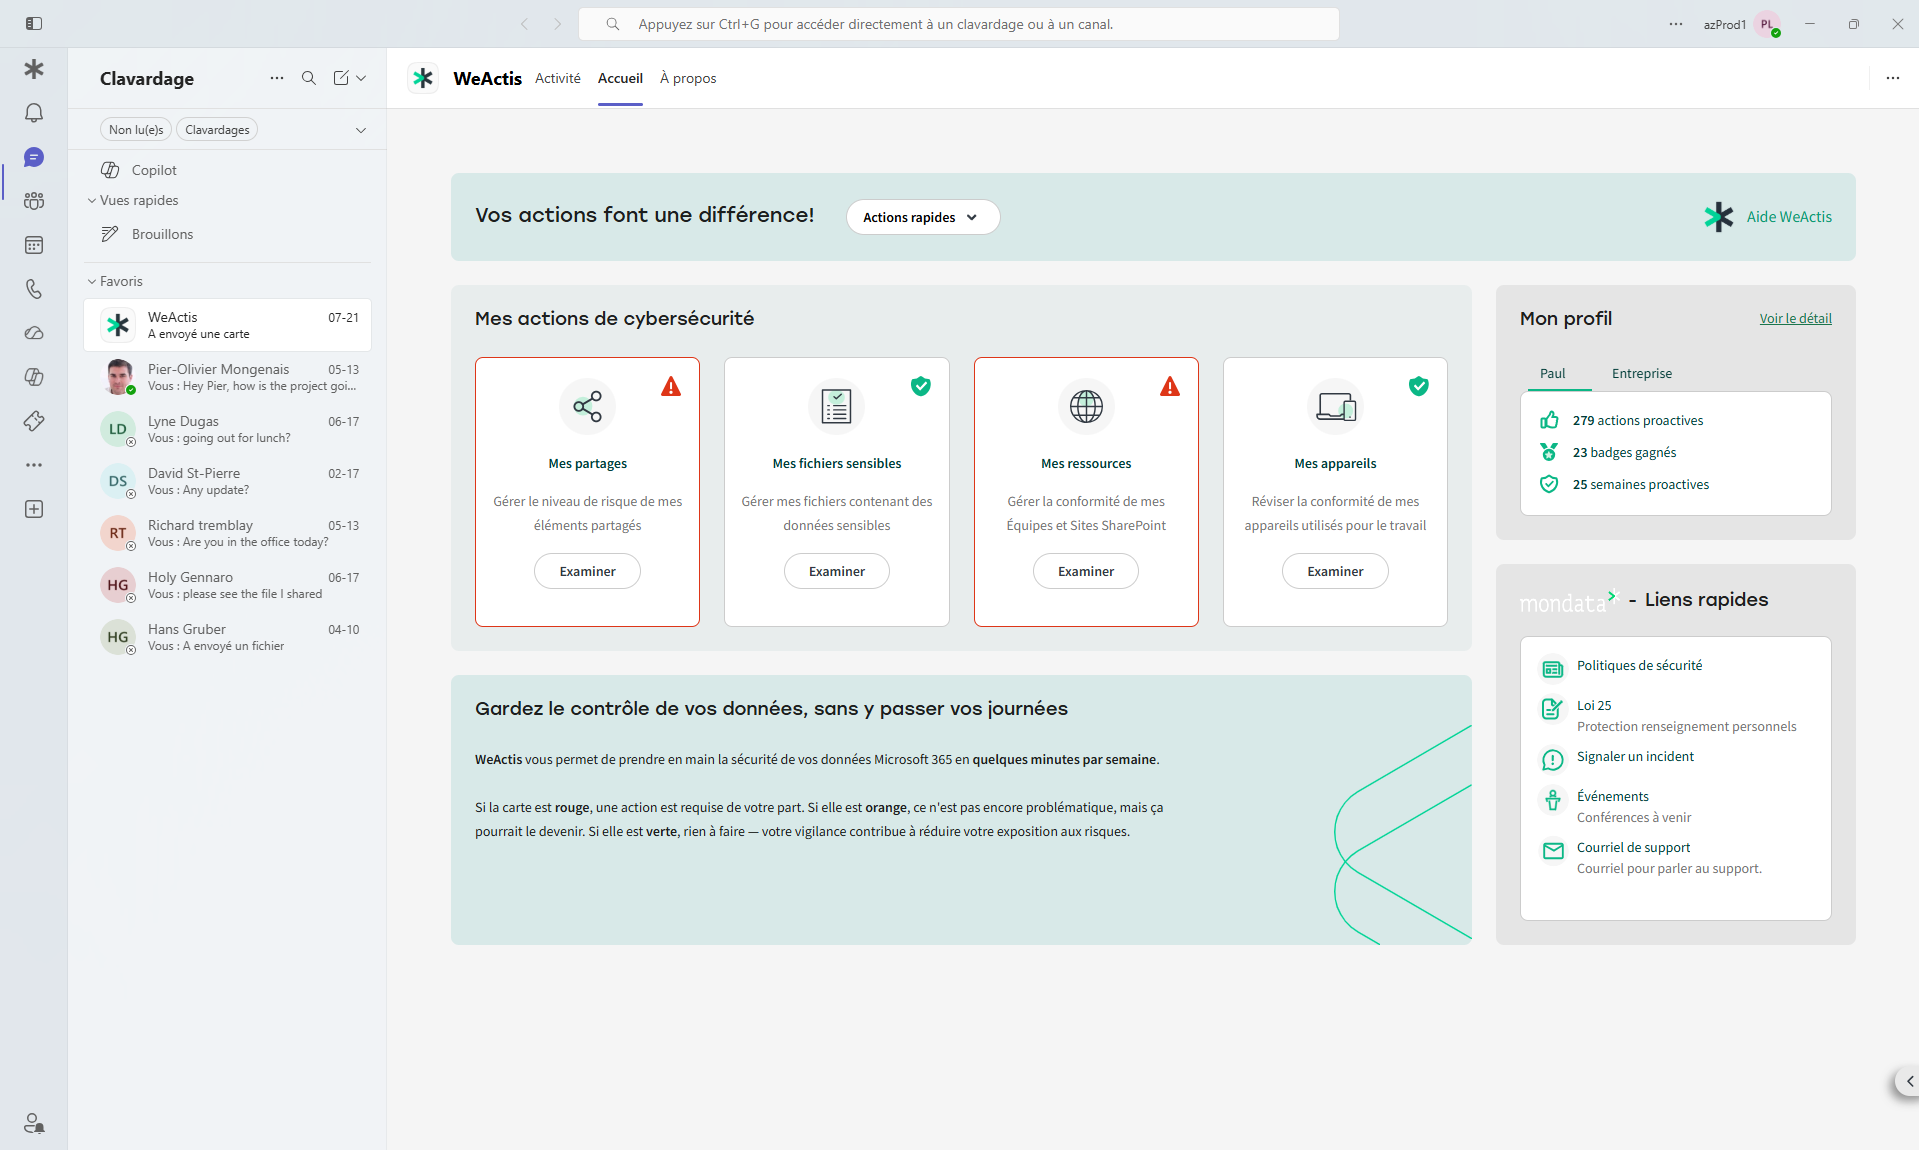Image resolution: width=1919 pixels, height=1150 pixels.
Task: Open WeActis app more options ellipsis
Action: 1893,78
